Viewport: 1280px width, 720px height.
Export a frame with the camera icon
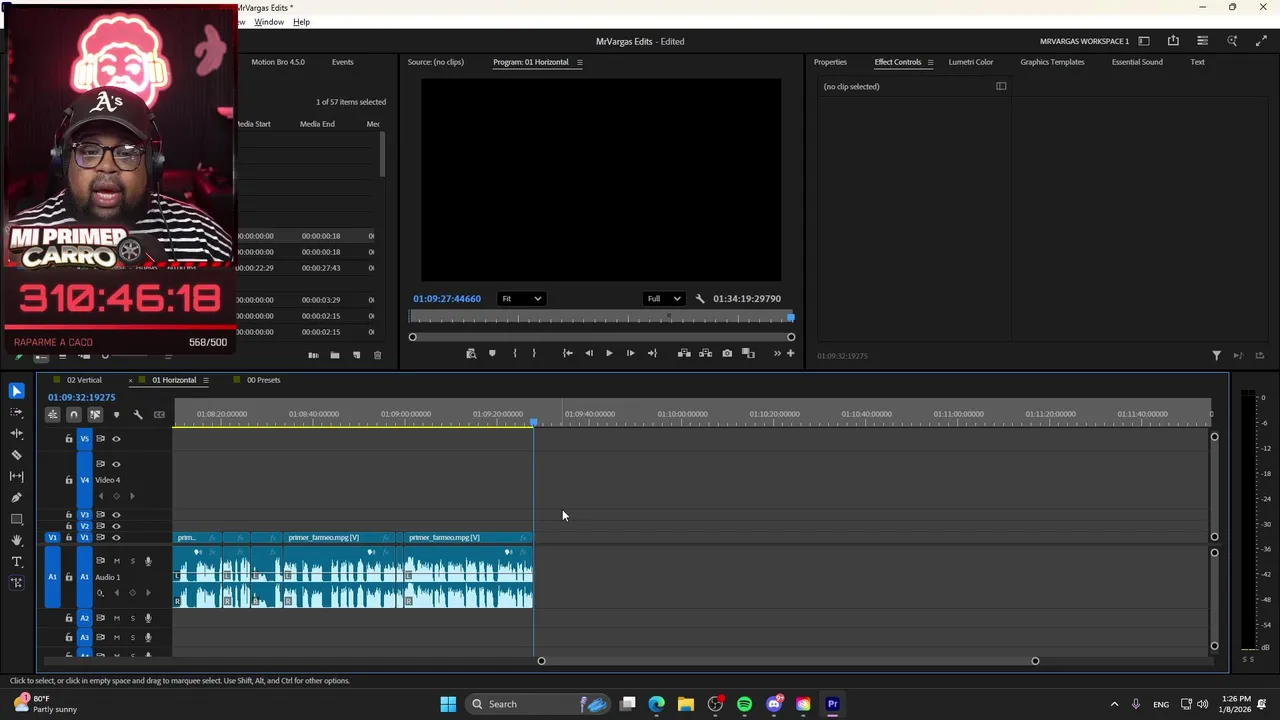click(727, 353)
